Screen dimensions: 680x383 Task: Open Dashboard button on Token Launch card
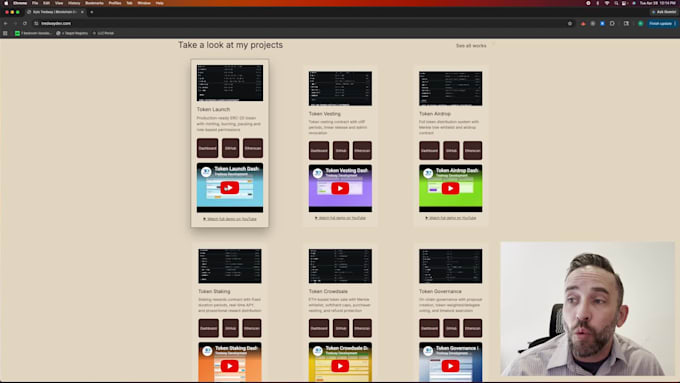[207, 148]
